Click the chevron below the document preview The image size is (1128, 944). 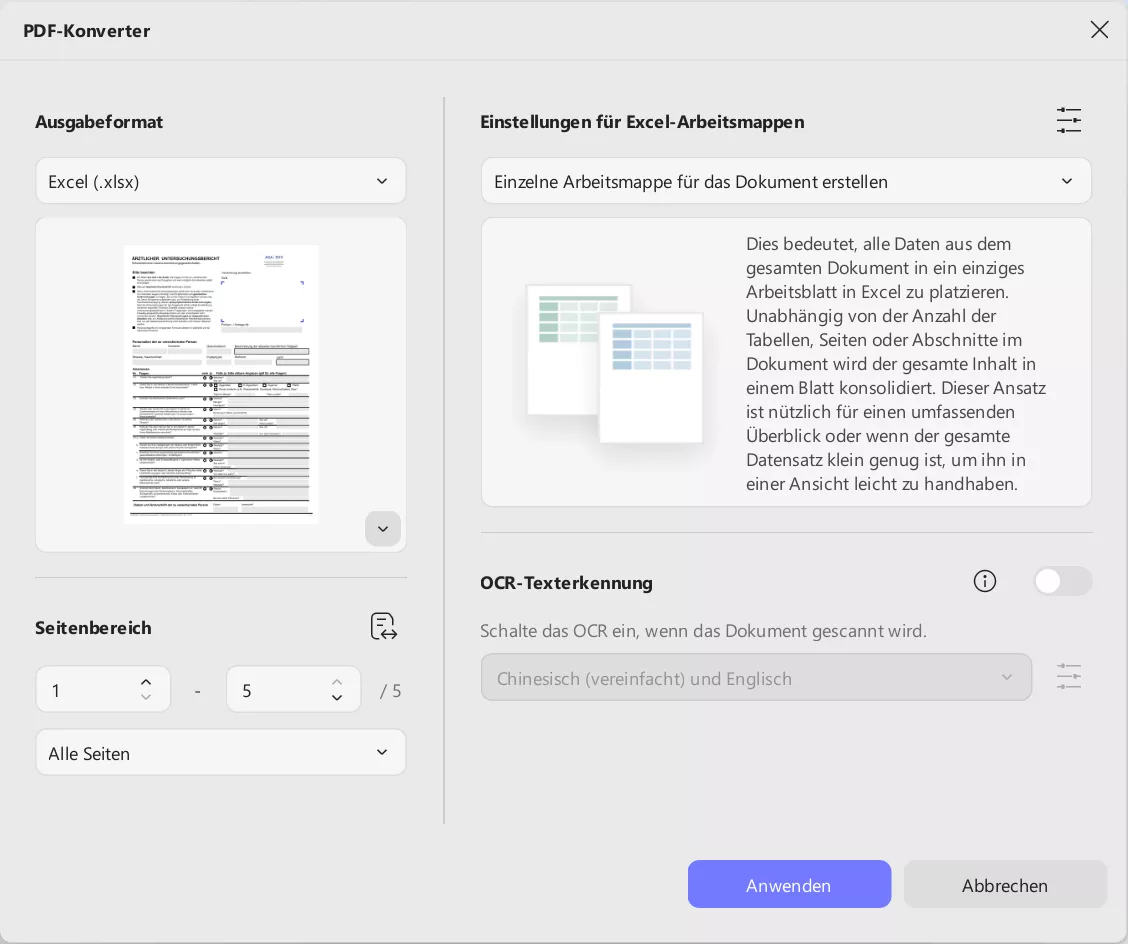point(383,529)
